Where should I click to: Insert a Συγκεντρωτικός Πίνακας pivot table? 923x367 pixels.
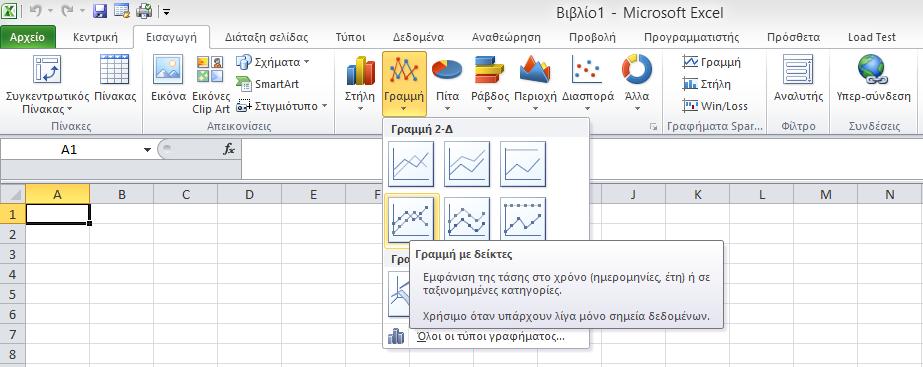click(x=47, y=84)
